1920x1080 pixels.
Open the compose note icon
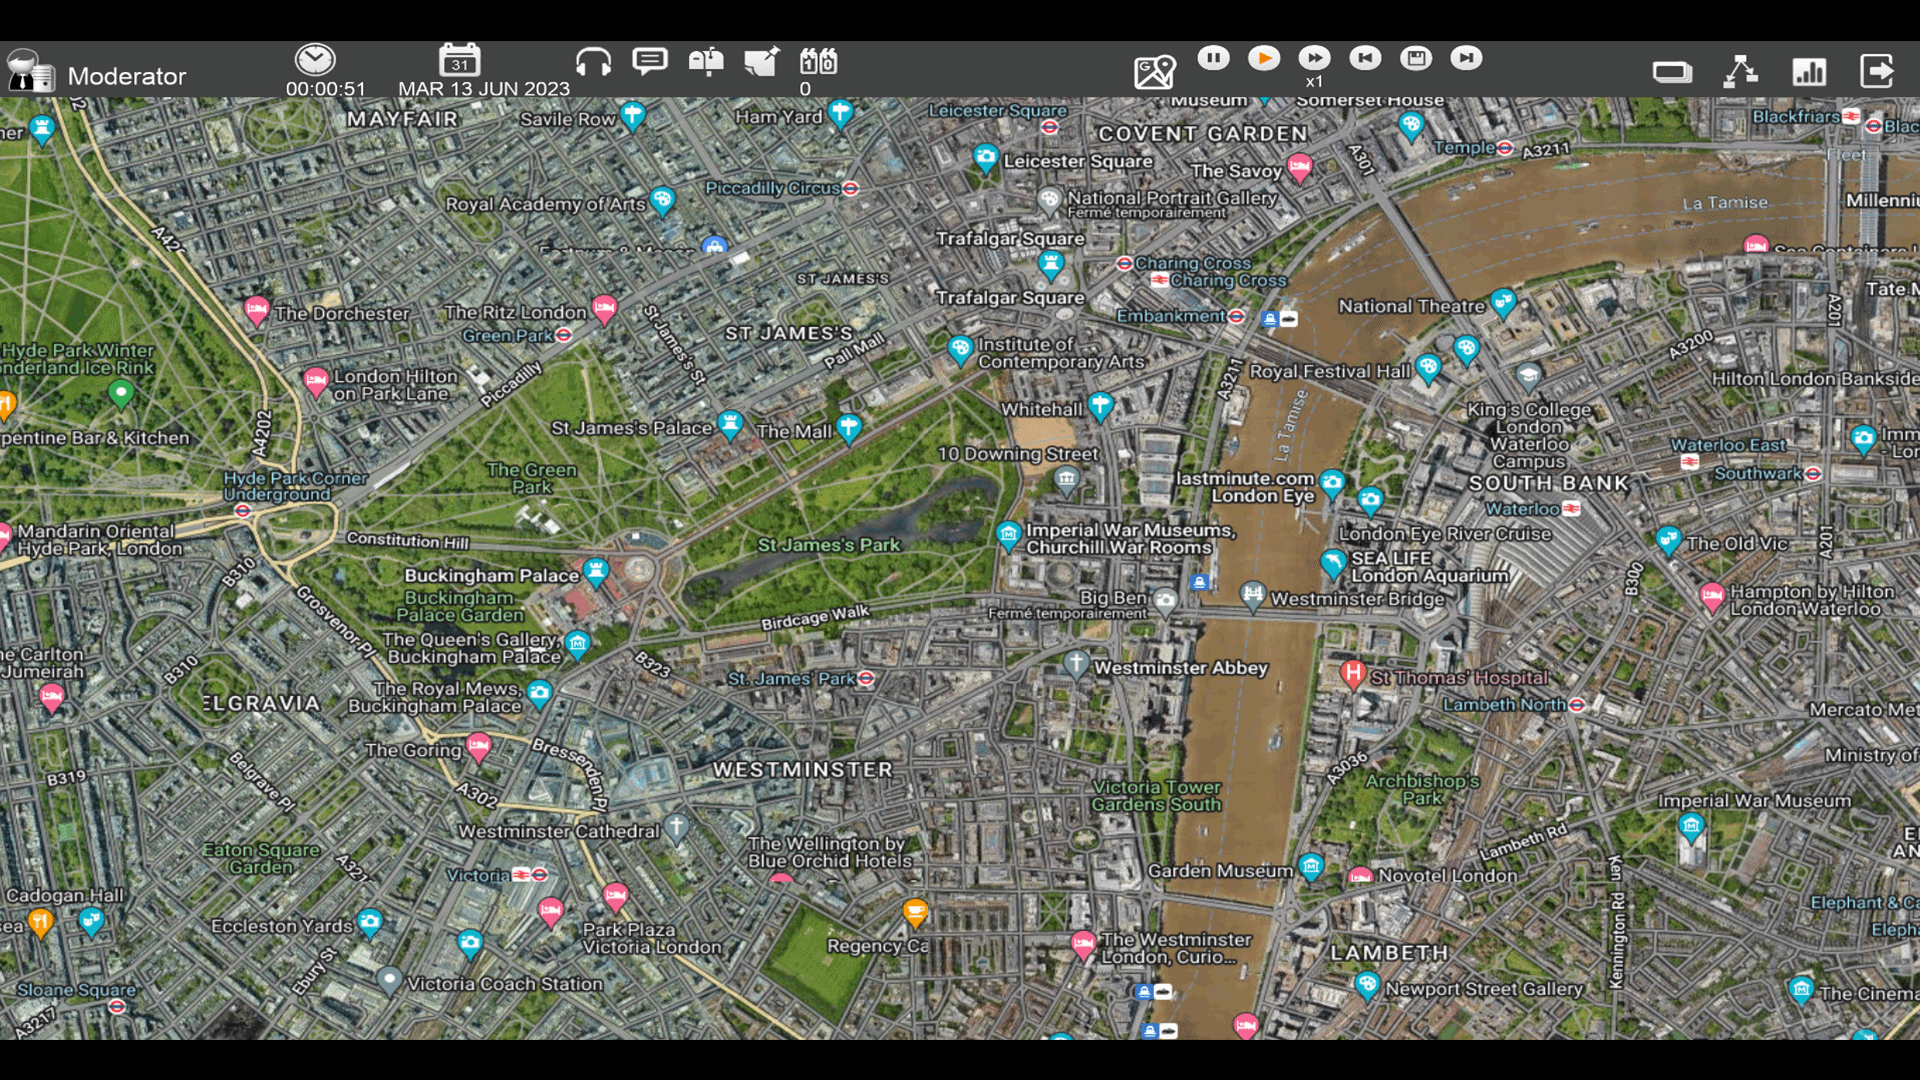click(x=762, y=62)
